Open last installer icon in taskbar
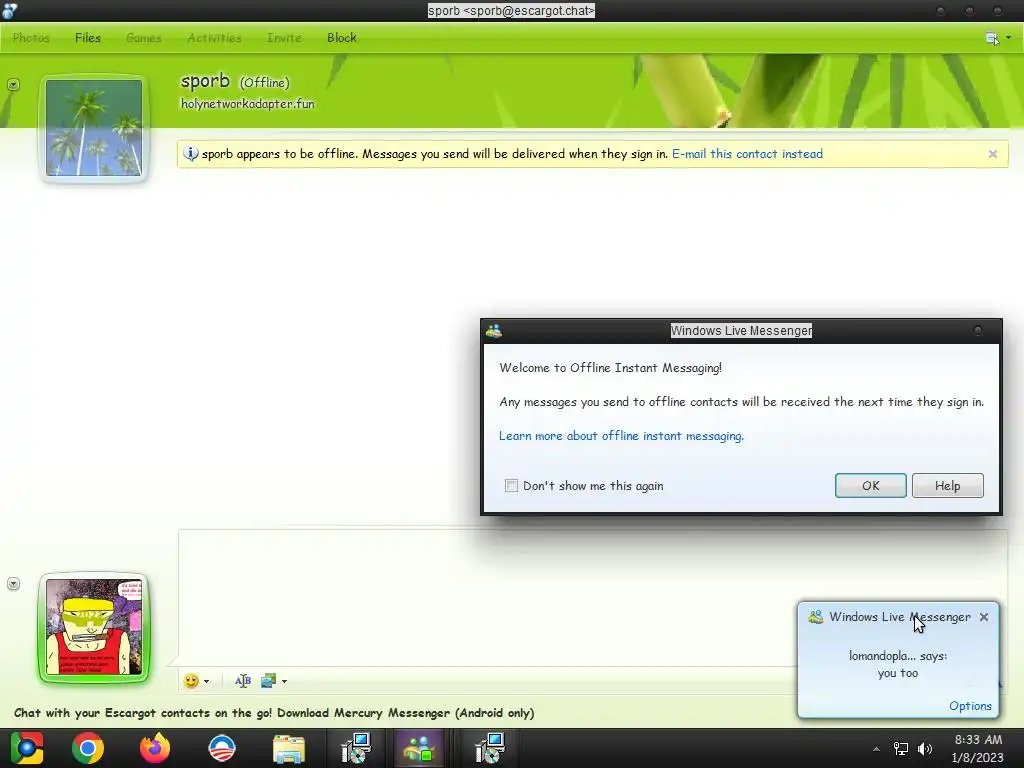Viewport: 1024px width, 768px height. point(490,748)
